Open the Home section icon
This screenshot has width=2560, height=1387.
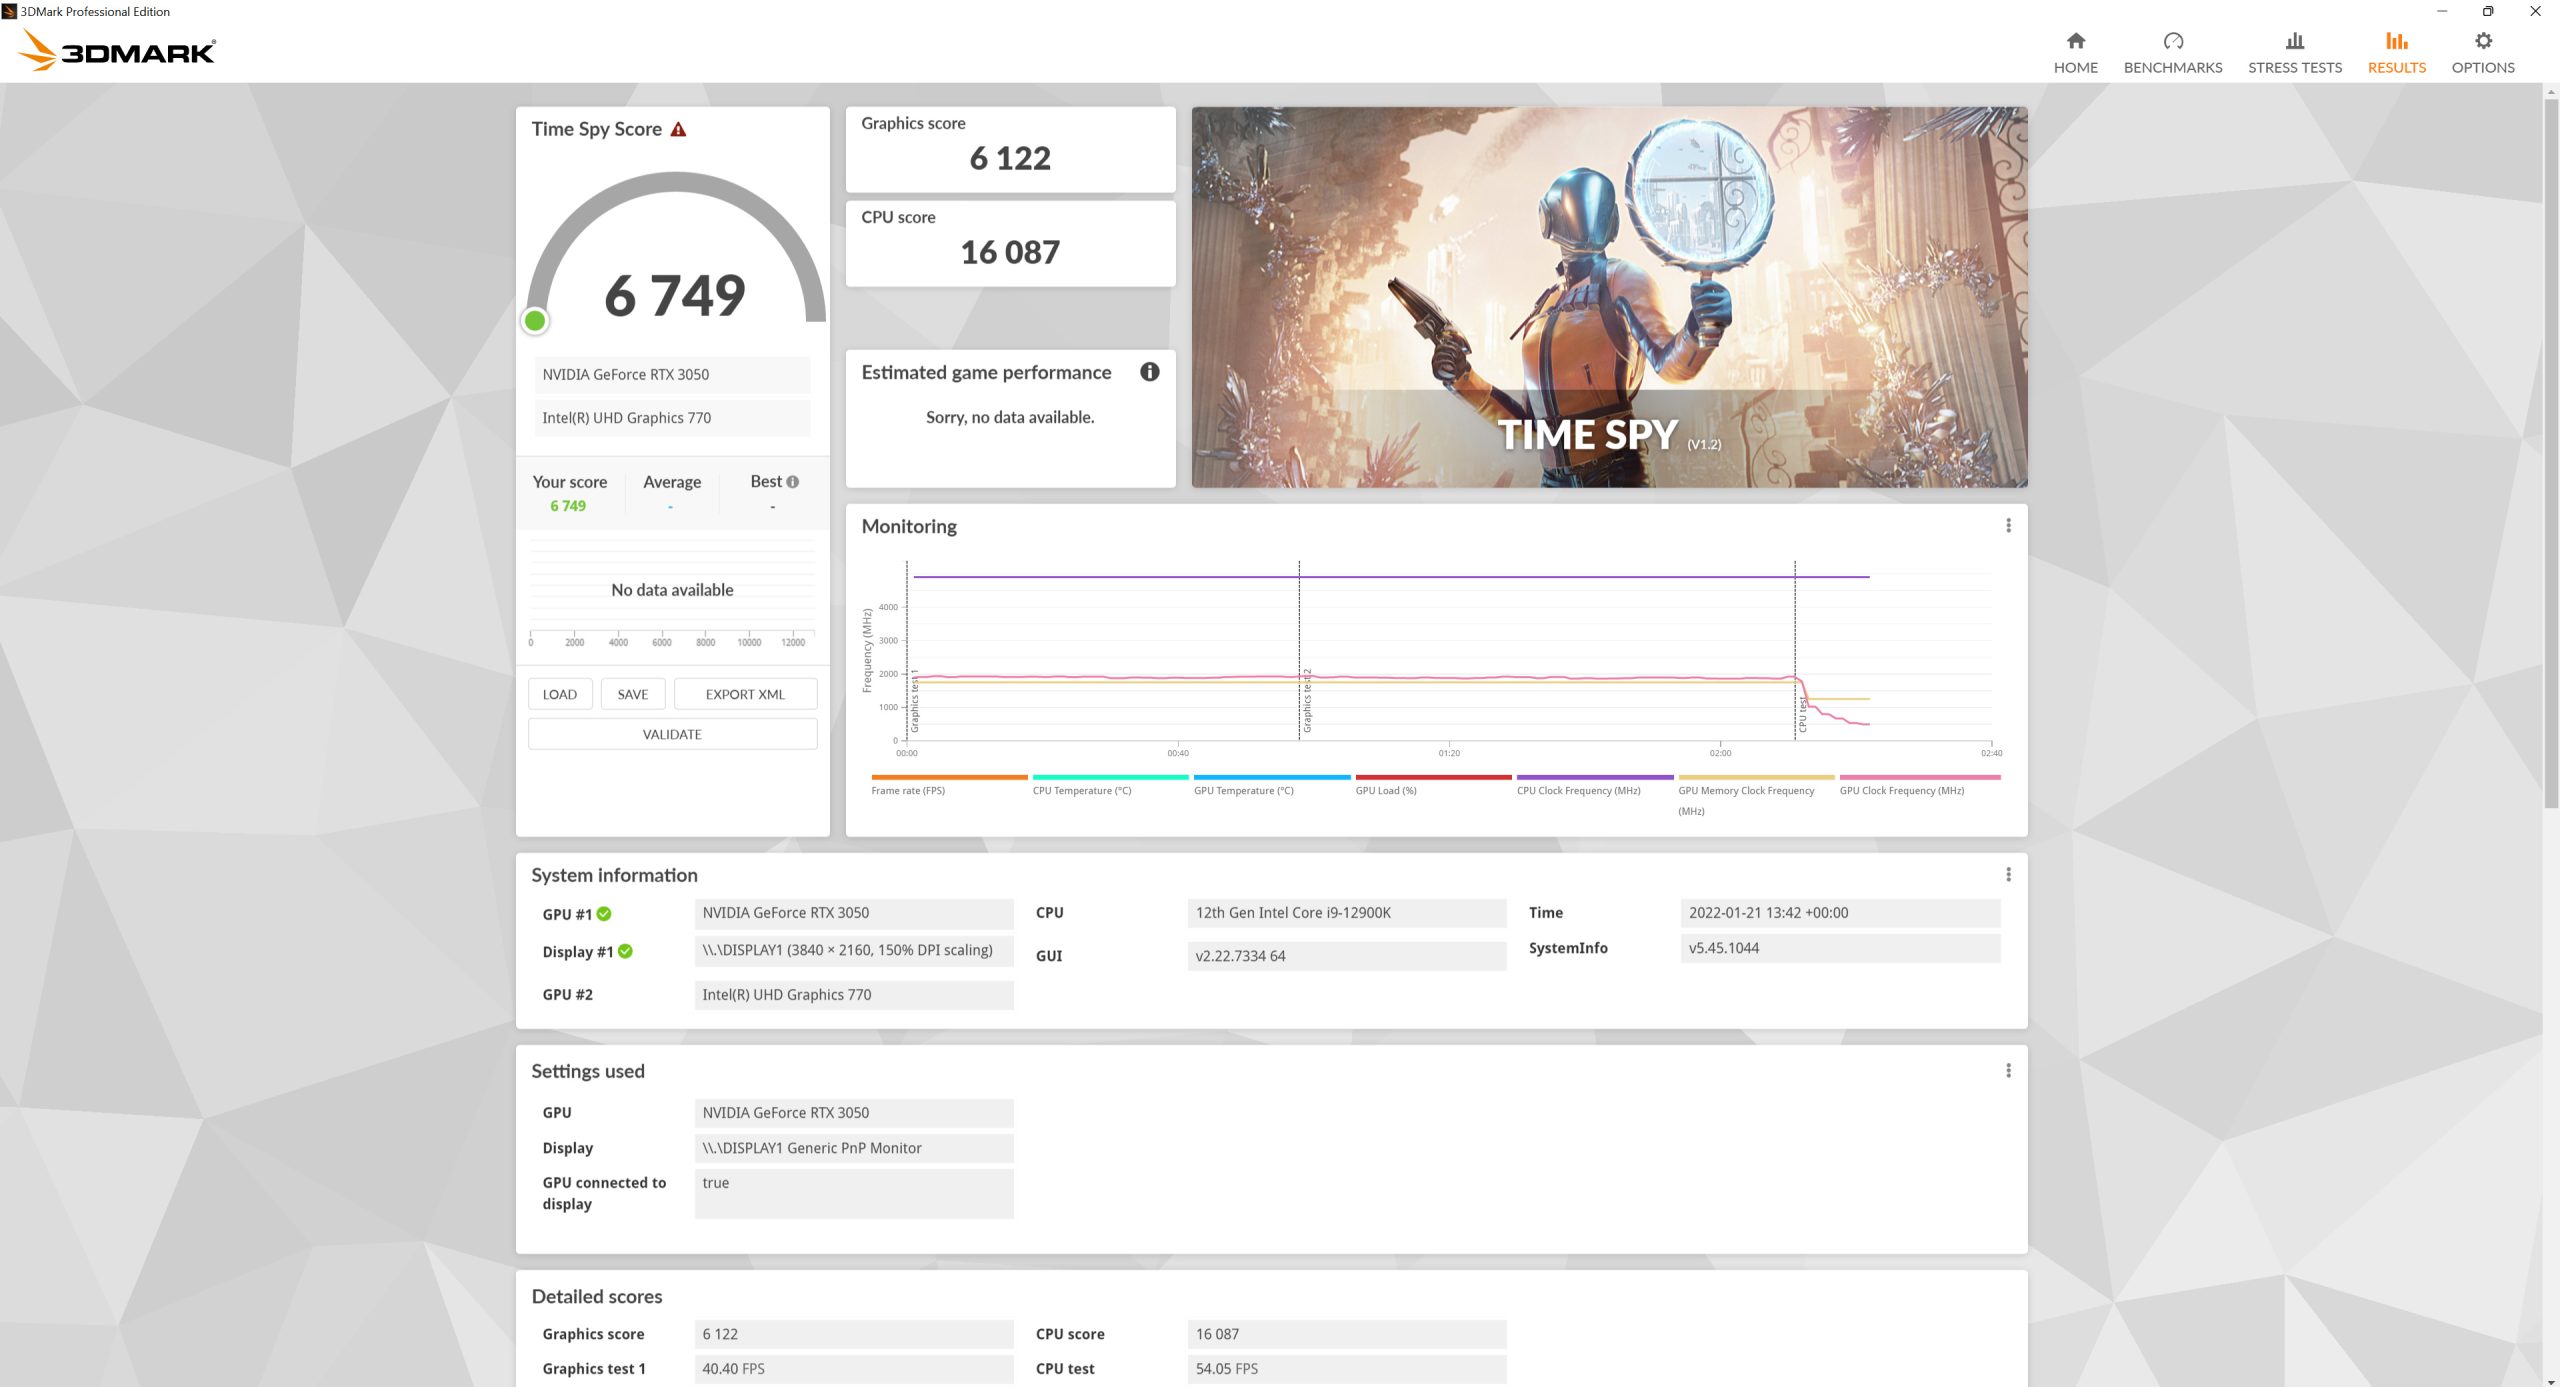(2075, 42)
